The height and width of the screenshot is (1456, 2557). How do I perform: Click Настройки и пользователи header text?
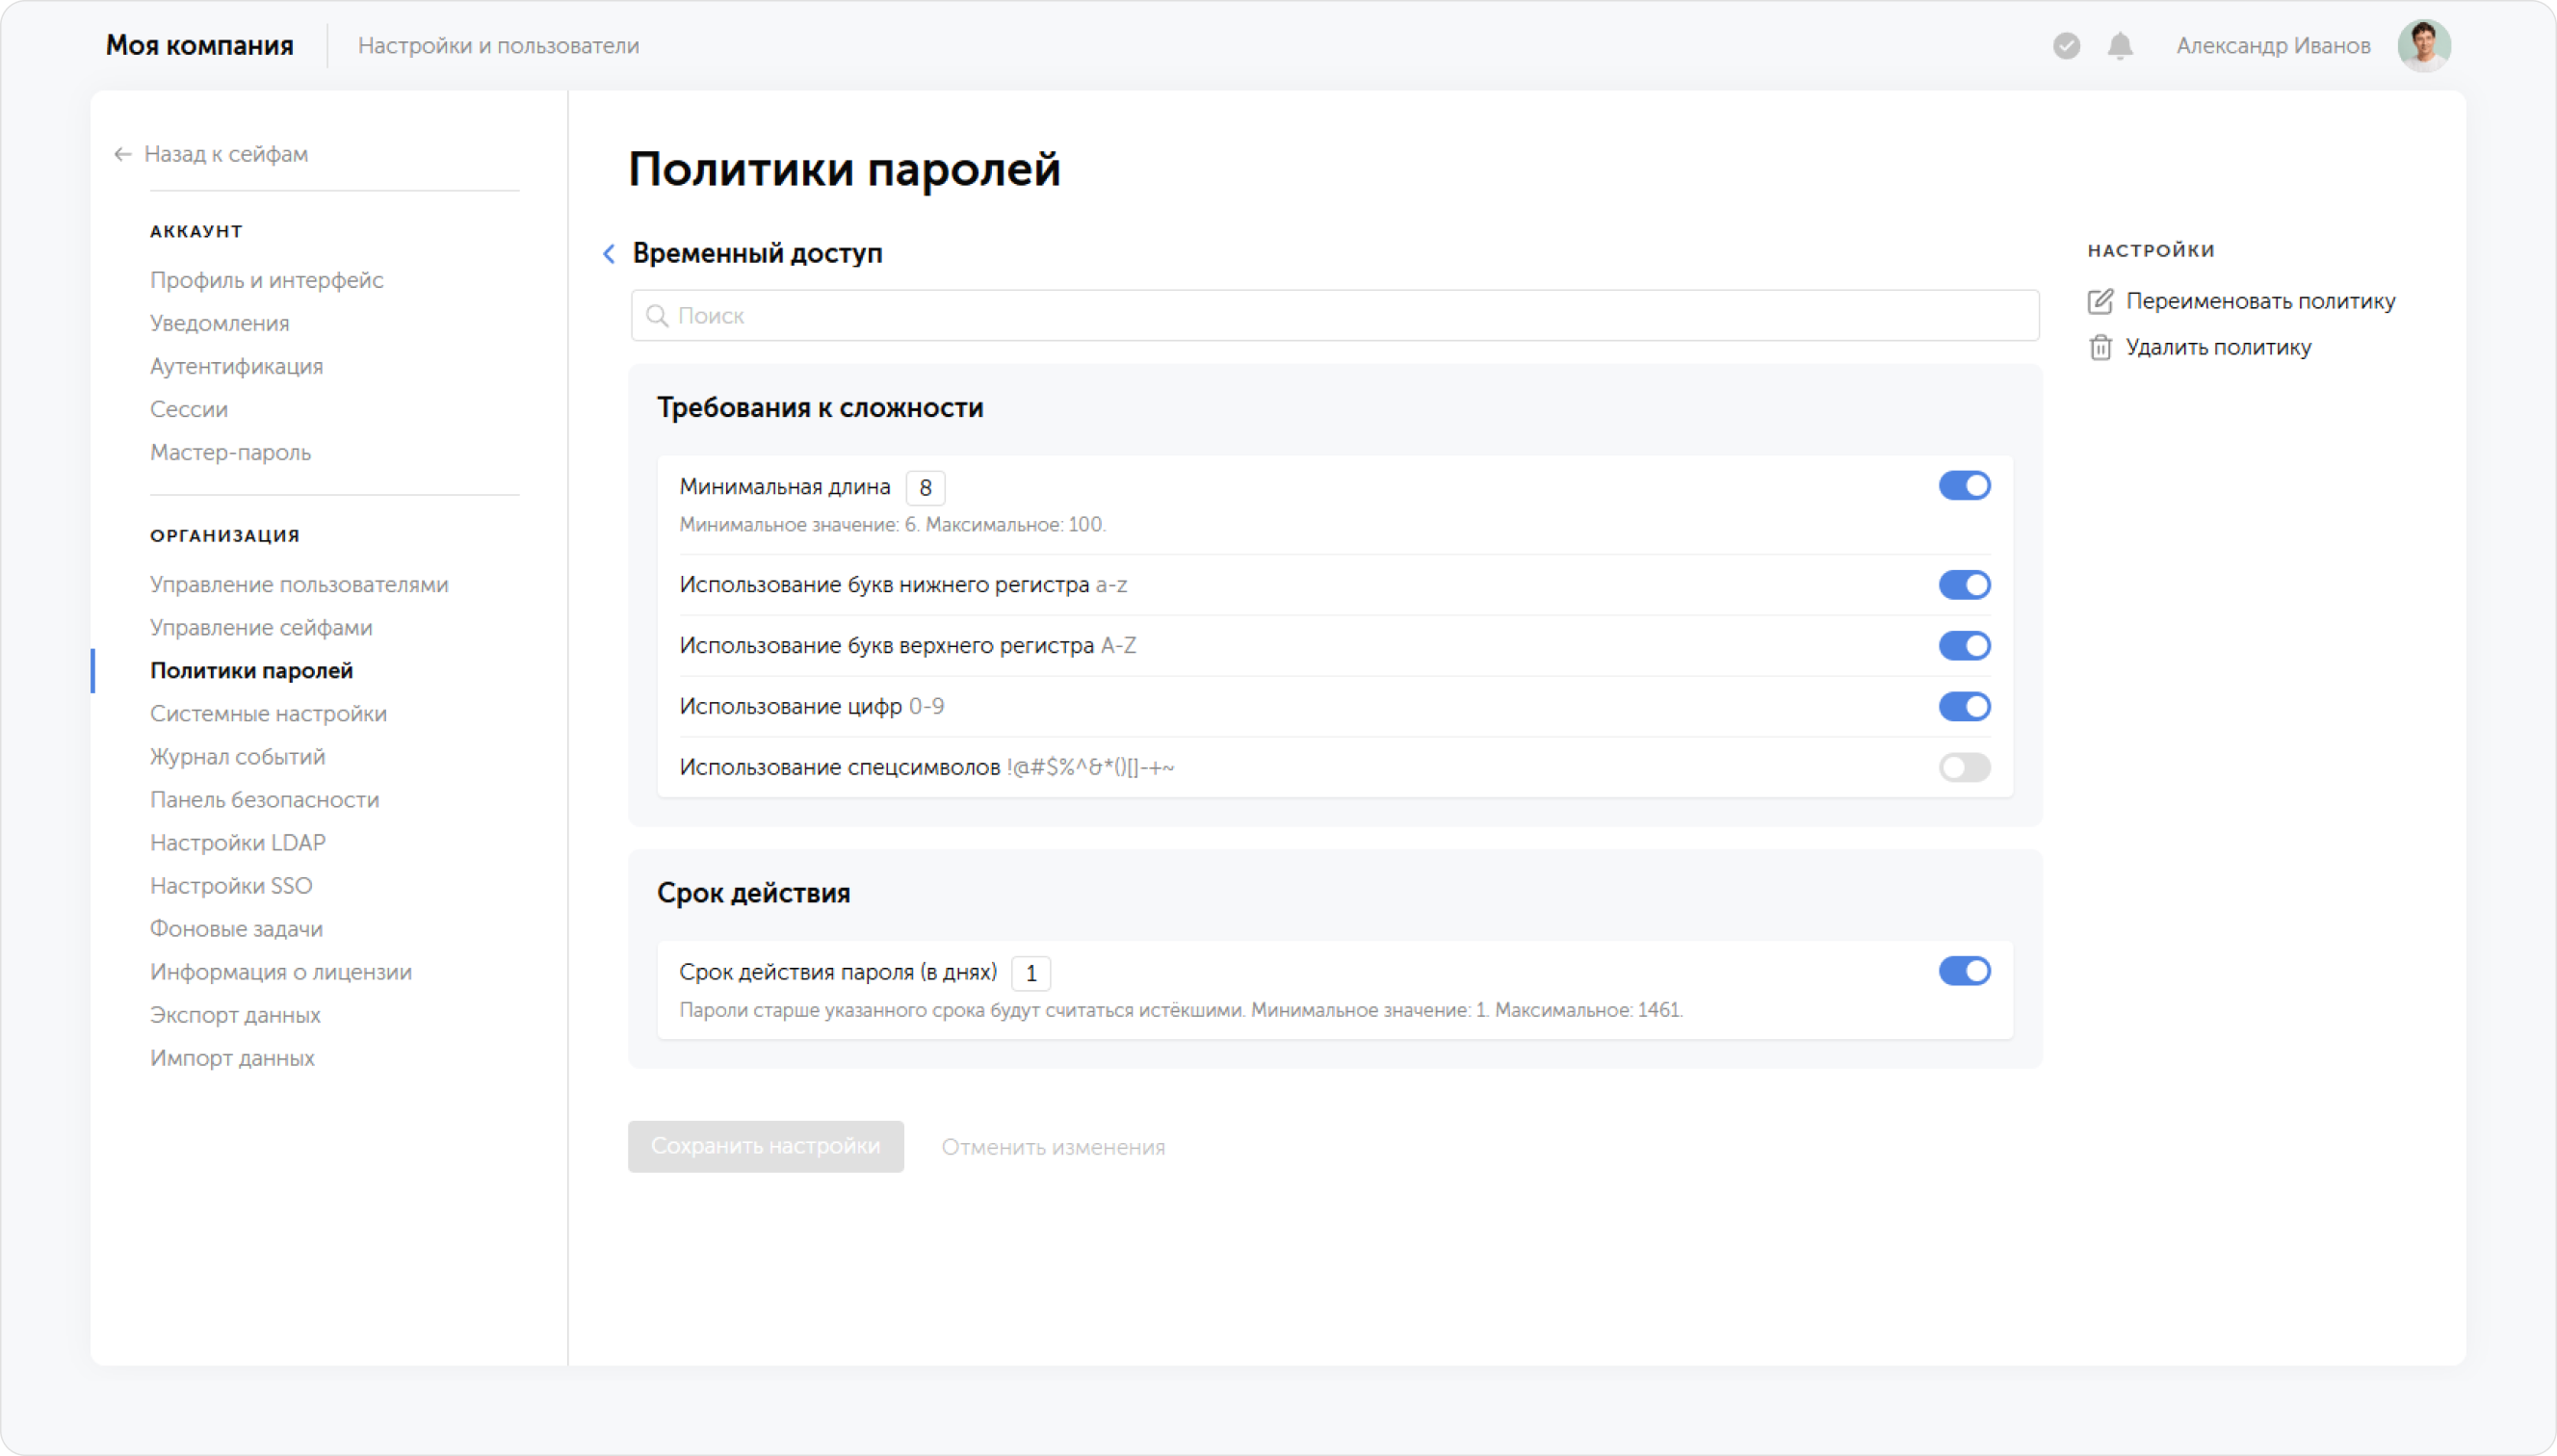coord(498,46)
